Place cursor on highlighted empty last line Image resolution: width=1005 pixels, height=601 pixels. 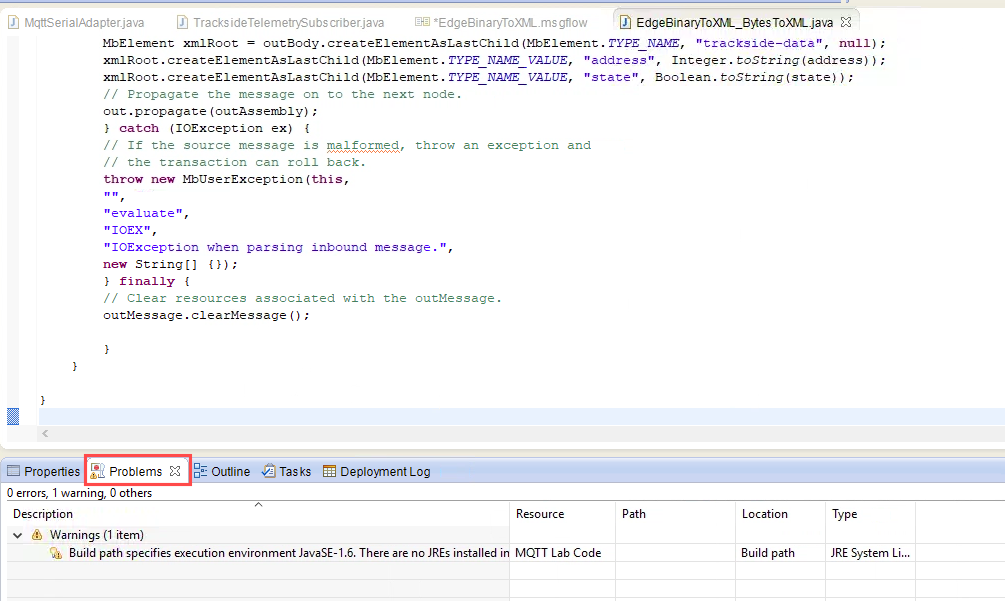(522, 416)
